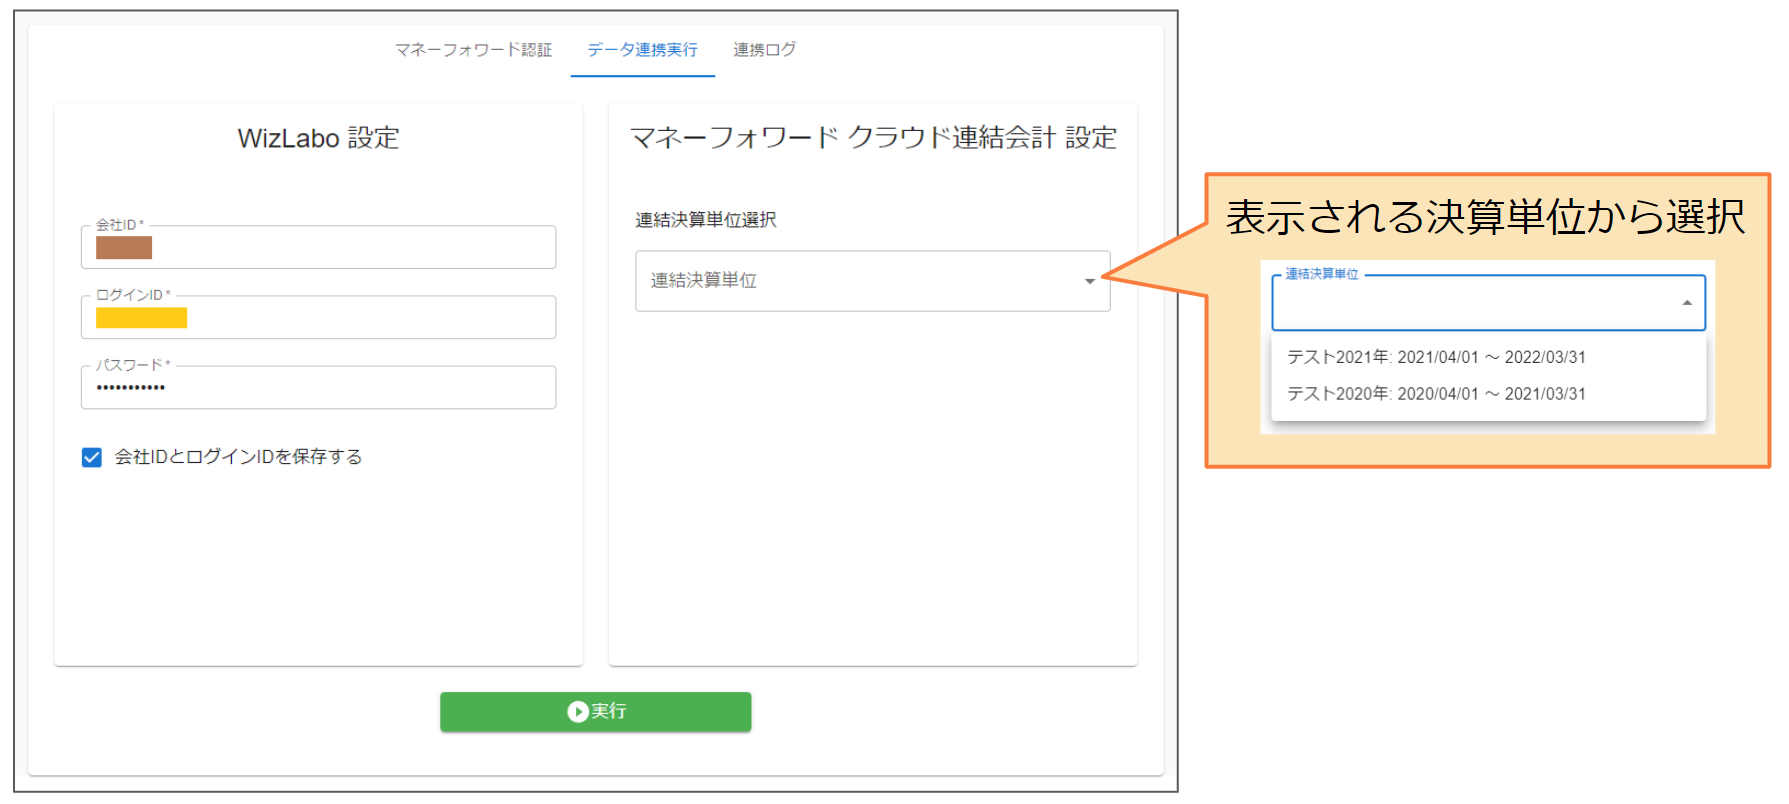Click the WizLabo 設定 heading
The image size is (1789, 804).
pyautogui.click(x=319, y=138)
